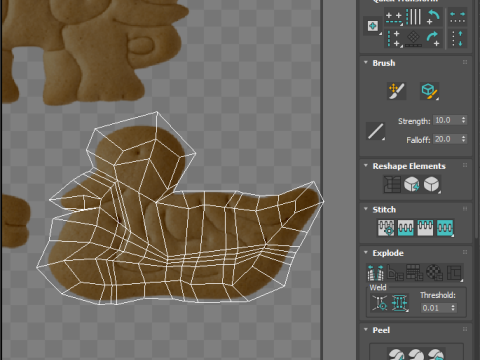This screenshot has width=480, height=360.
Task: Click the Weld group label
Action: (378, 287)
